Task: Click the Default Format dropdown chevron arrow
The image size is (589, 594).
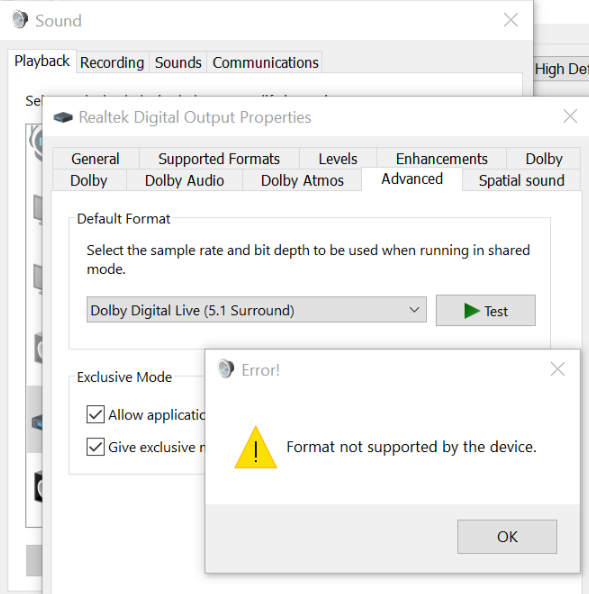Action: pos(414,310)
